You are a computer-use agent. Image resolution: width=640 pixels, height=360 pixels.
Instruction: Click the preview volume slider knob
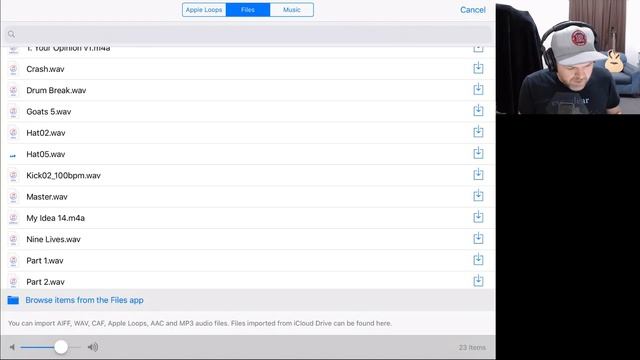click(x=61, y=347)
